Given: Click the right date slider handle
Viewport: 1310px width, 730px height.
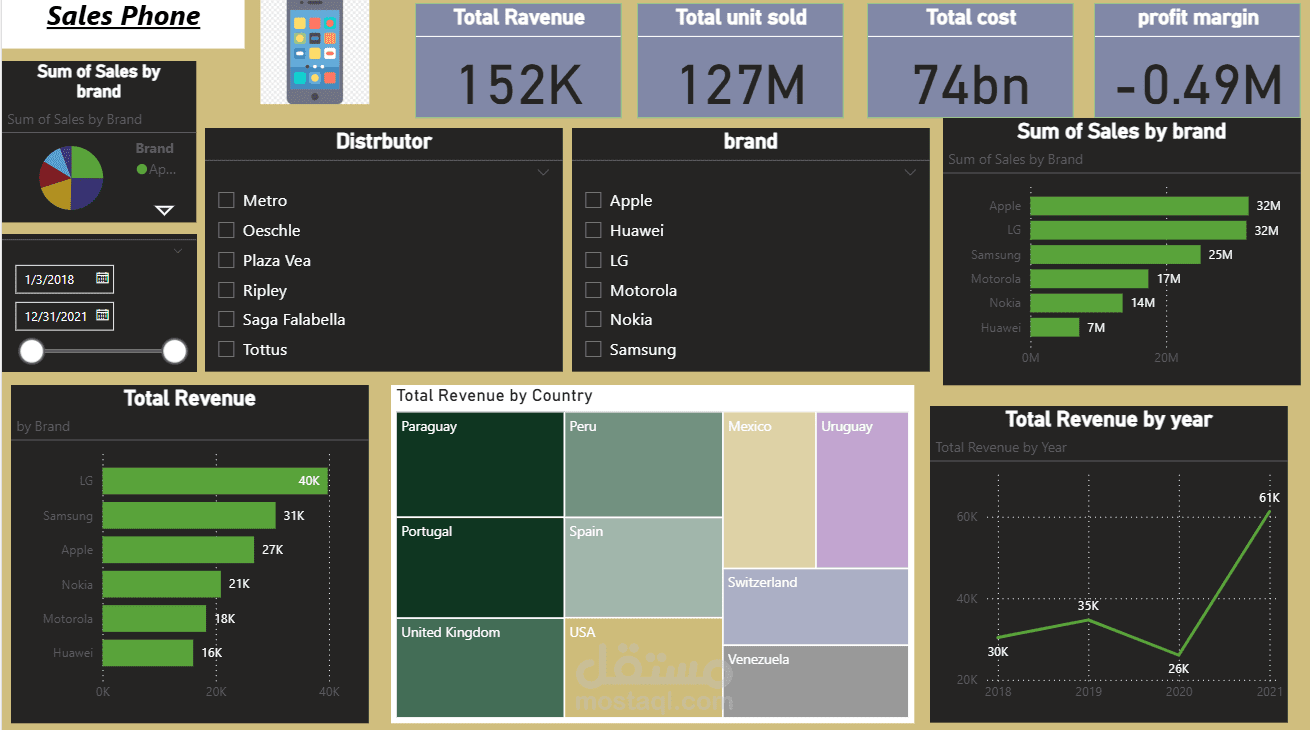Looking at the screenshot, I should (175, 351).
